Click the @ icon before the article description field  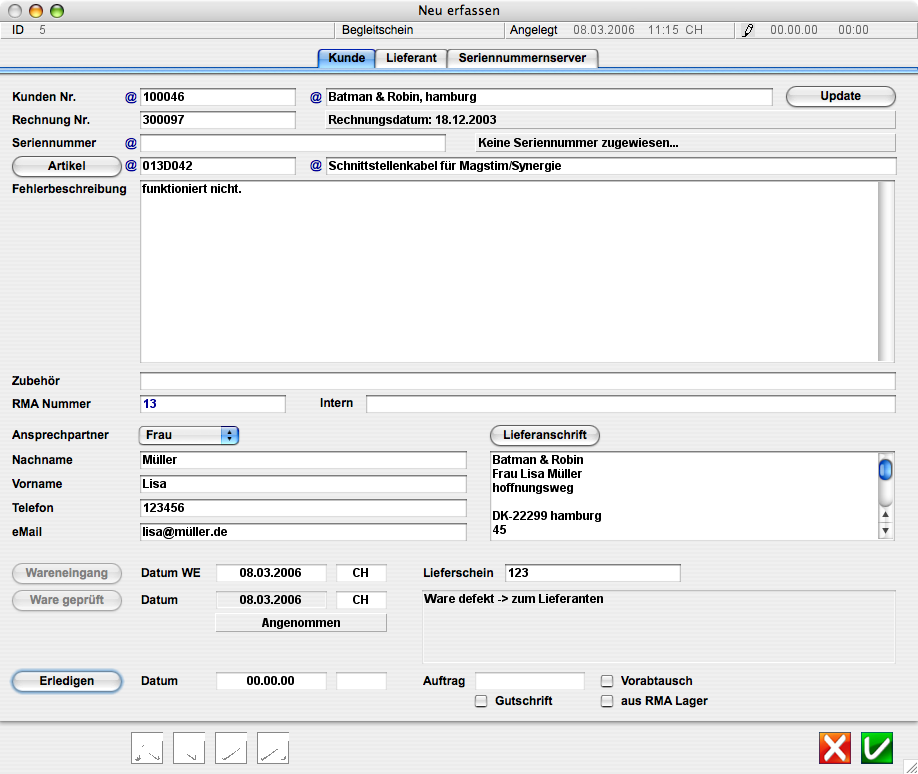[316, 166]
